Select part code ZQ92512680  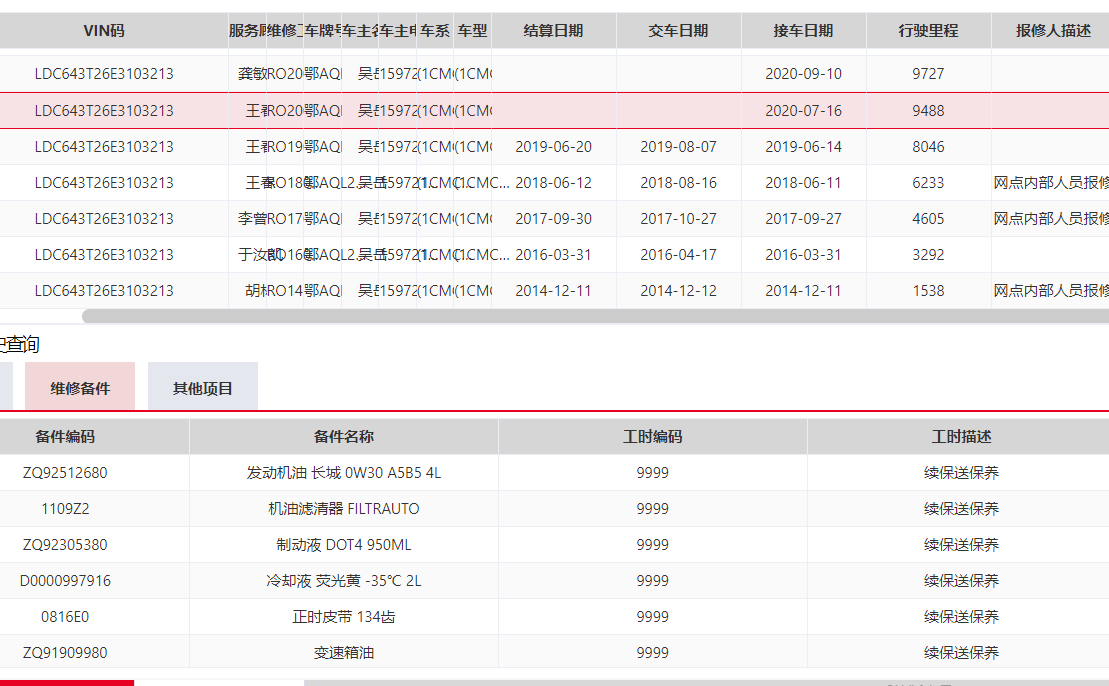pyautogui.click(x=65, y=472)
